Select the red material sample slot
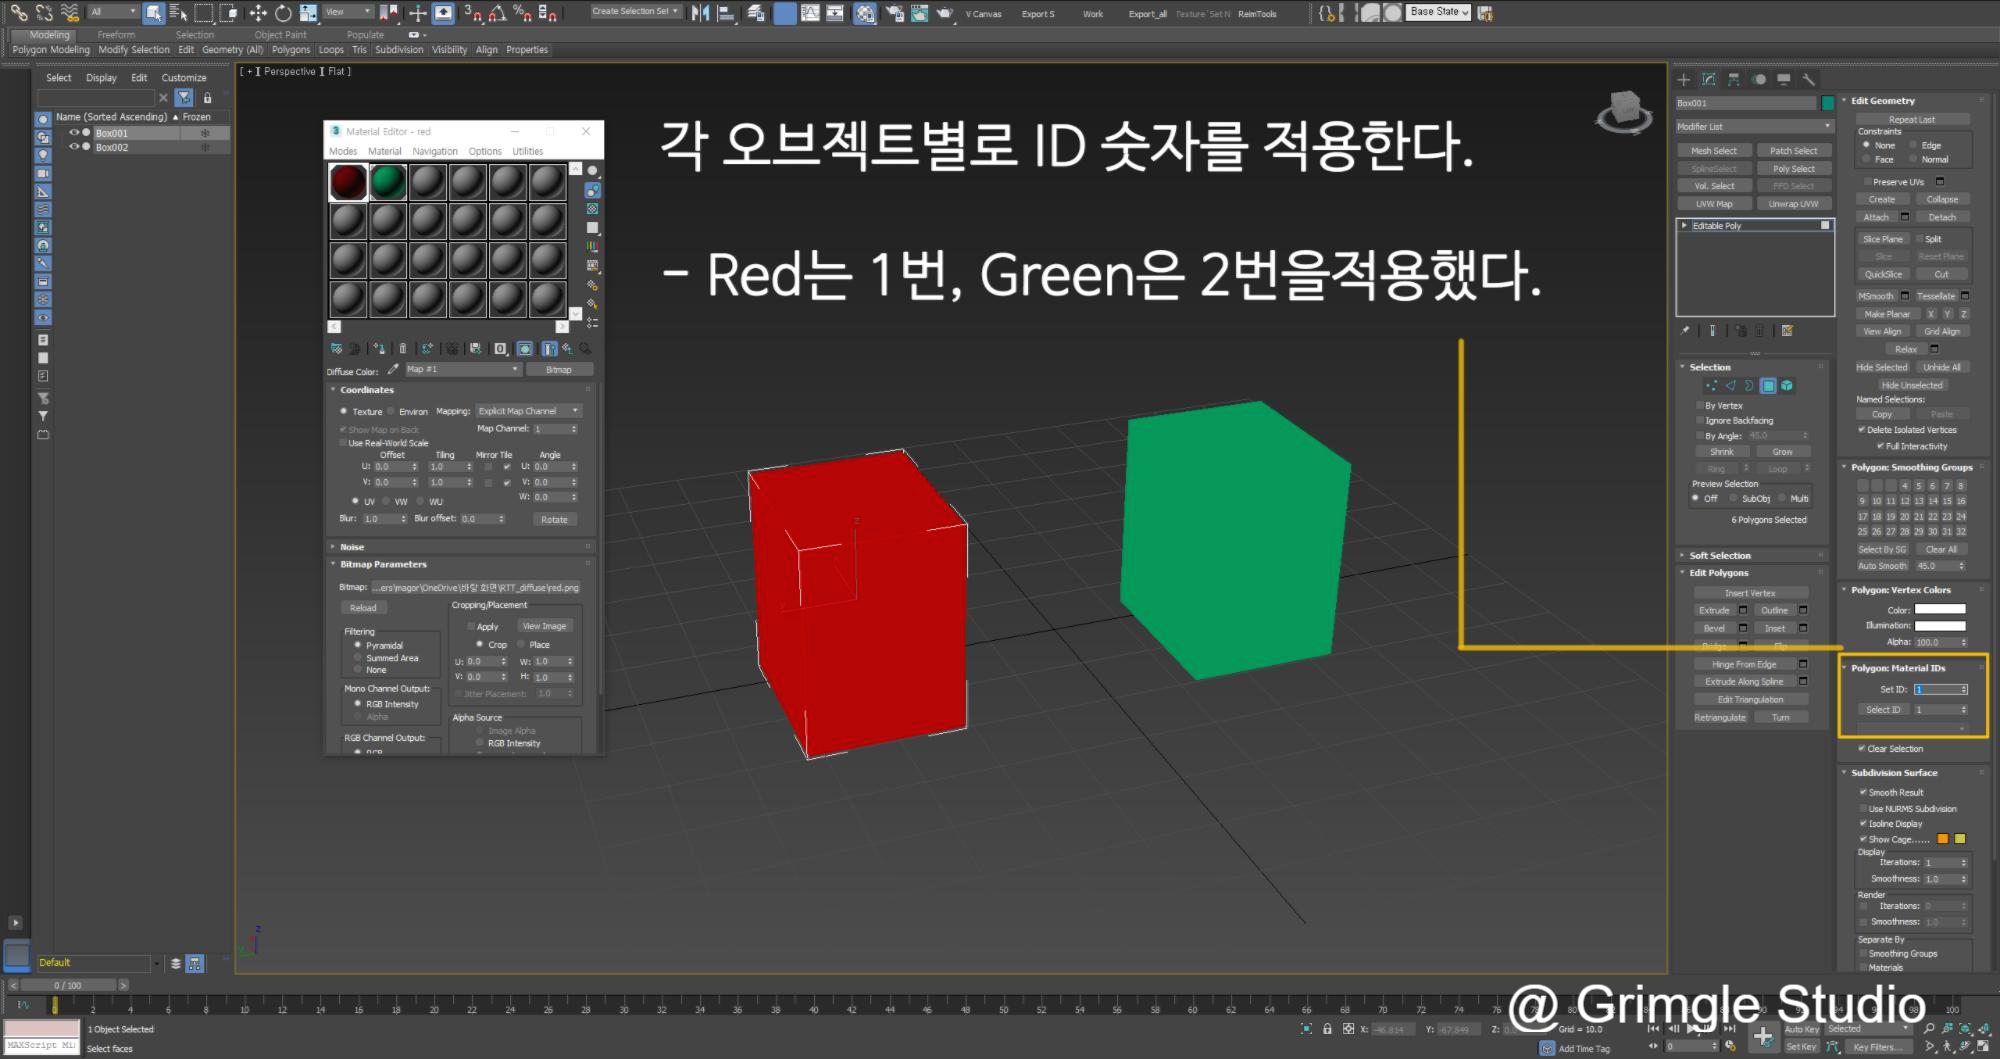The width and height of the screenshot is (2000, 1059). coord(348,183)
